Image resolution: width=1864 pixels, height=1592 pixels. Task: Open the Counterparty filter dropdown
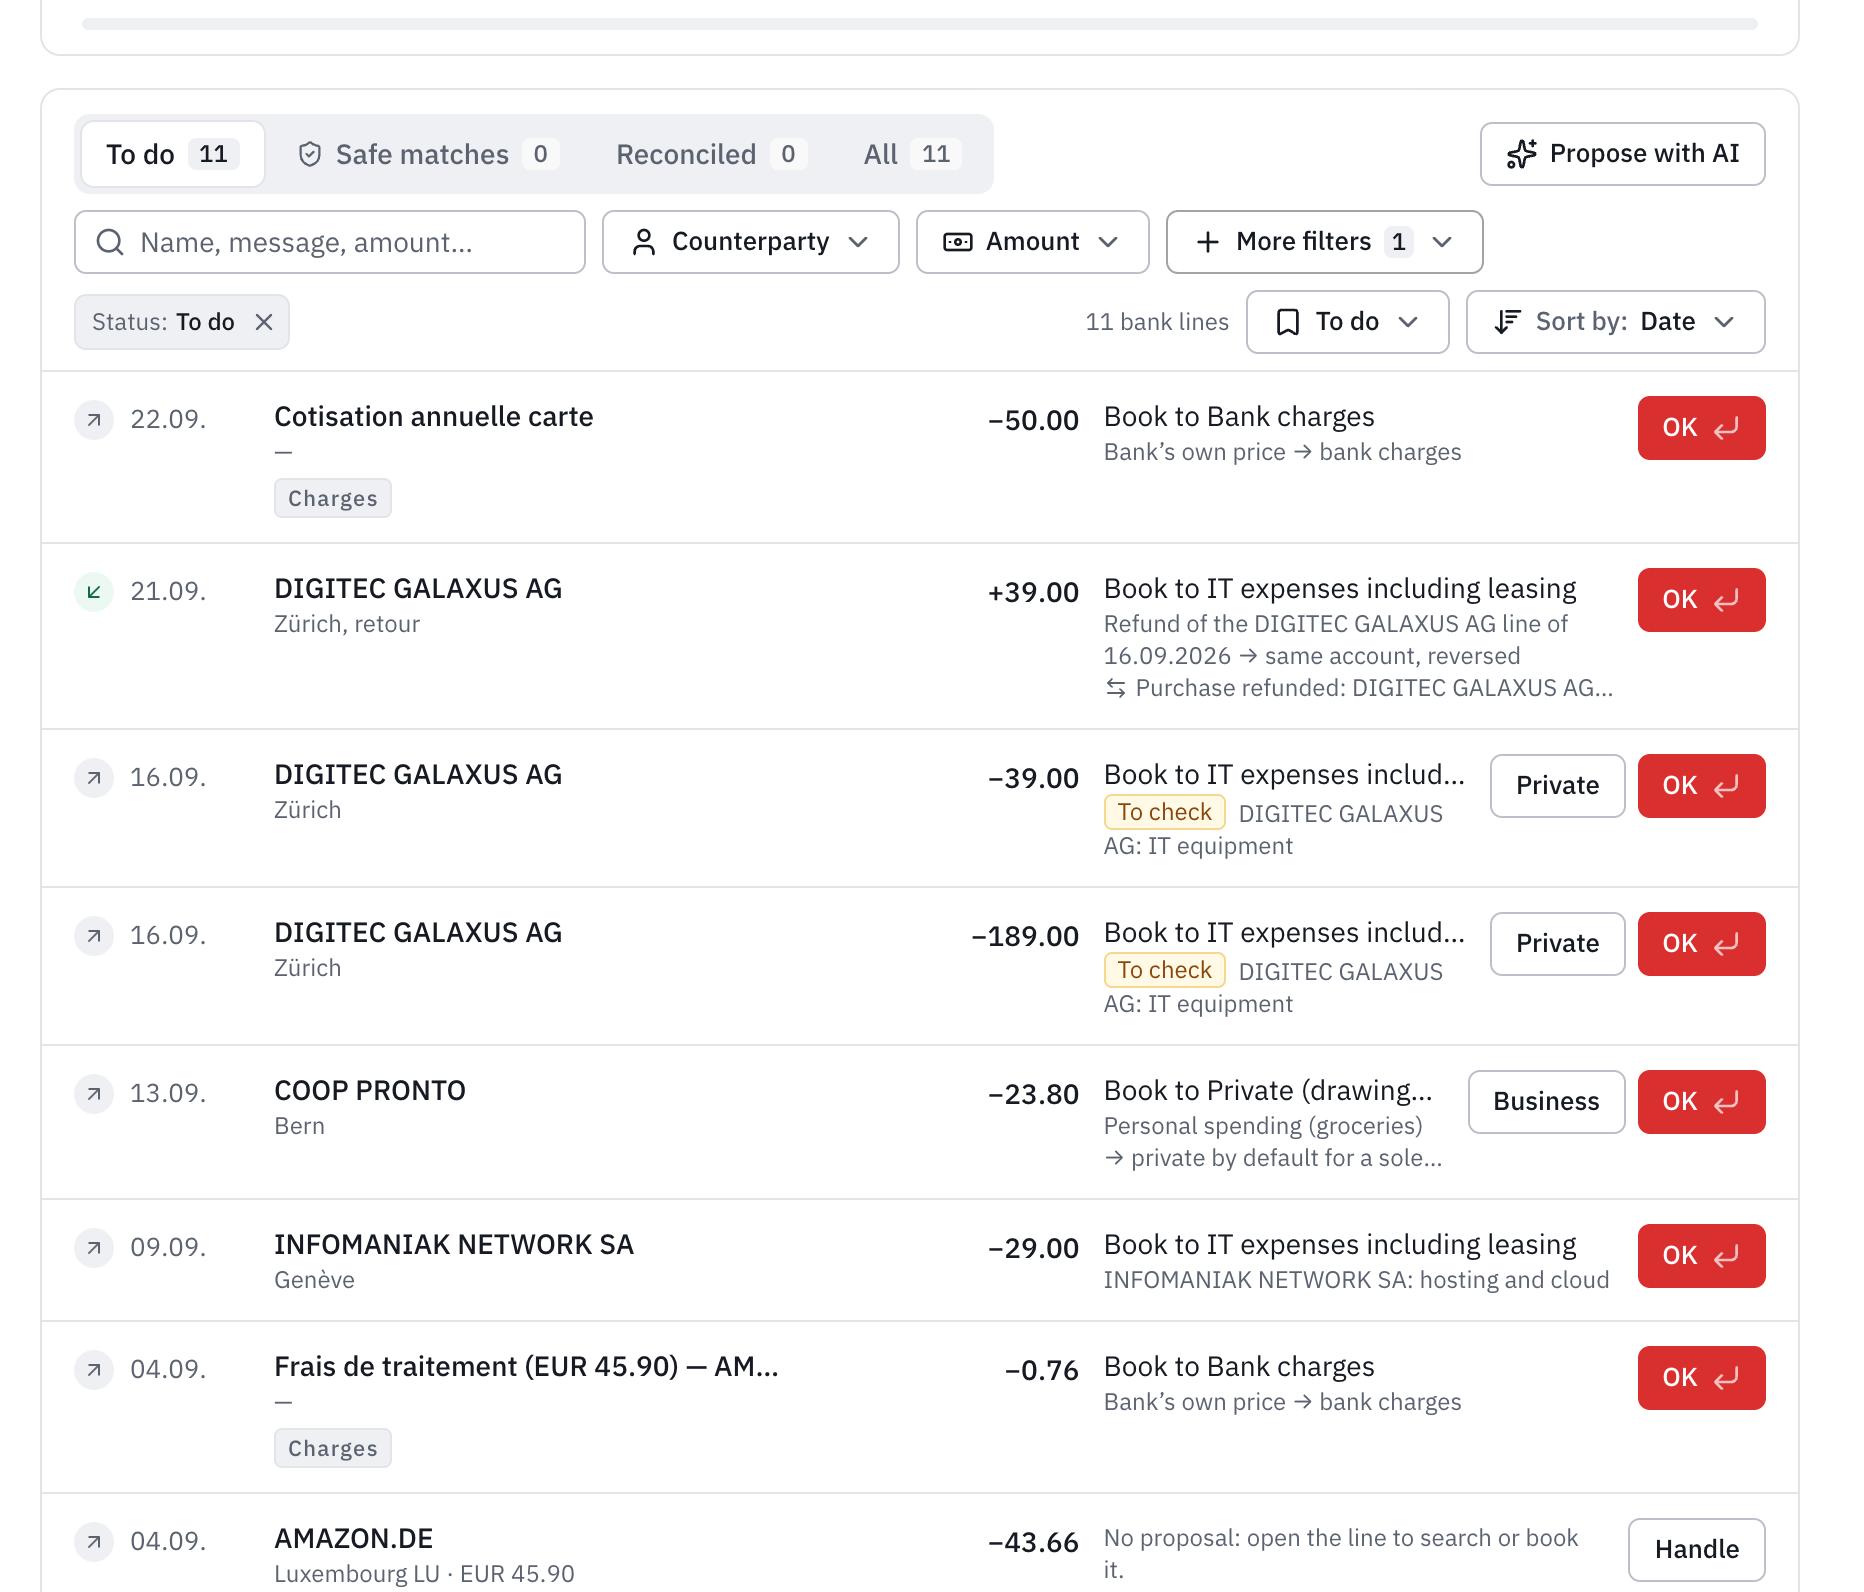click(x=751, y=242)
